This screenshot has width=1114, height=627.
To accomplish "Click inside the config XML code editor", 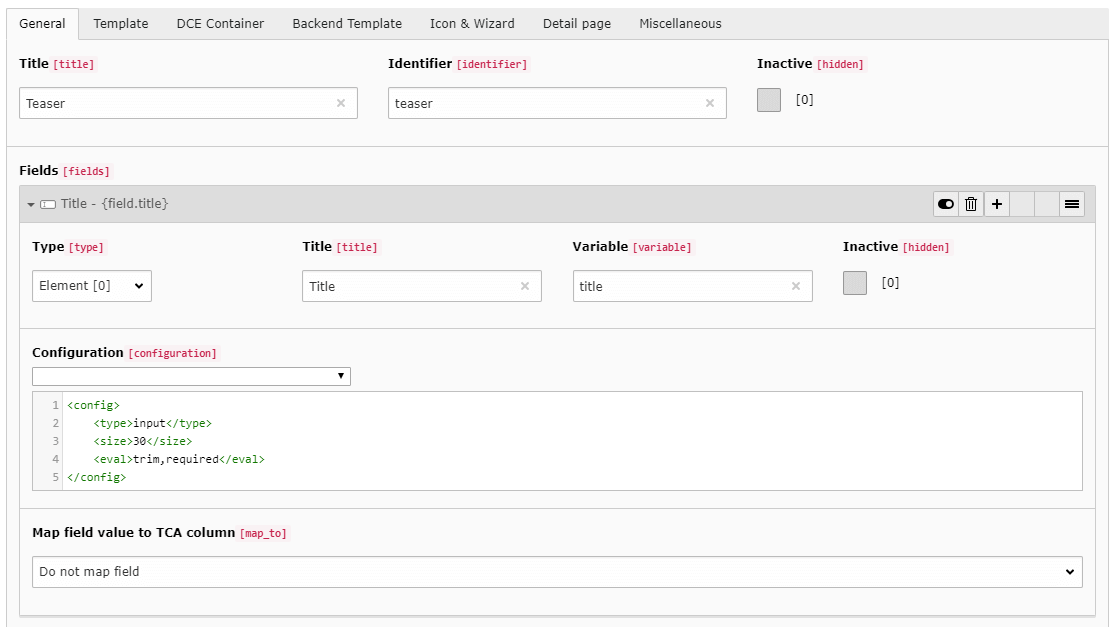I will point(400,440).
